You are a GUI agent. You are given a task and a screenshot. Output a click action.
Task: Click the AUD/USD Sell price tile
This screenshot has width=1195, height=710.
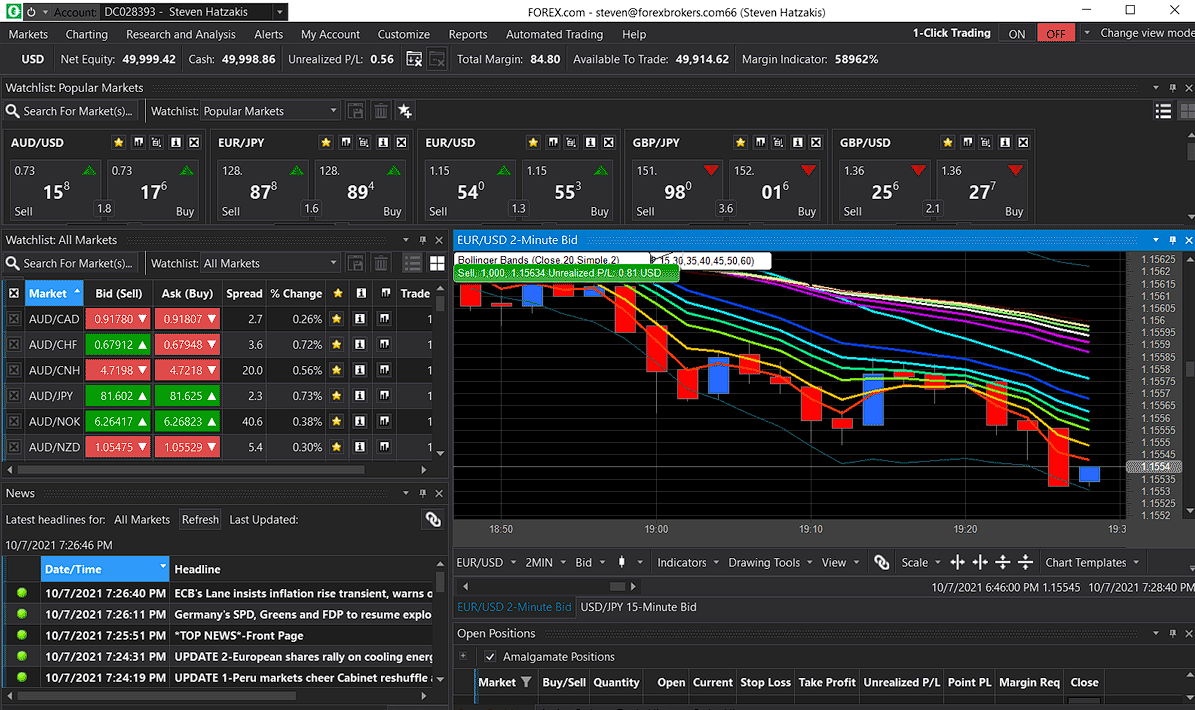point(53,190)
